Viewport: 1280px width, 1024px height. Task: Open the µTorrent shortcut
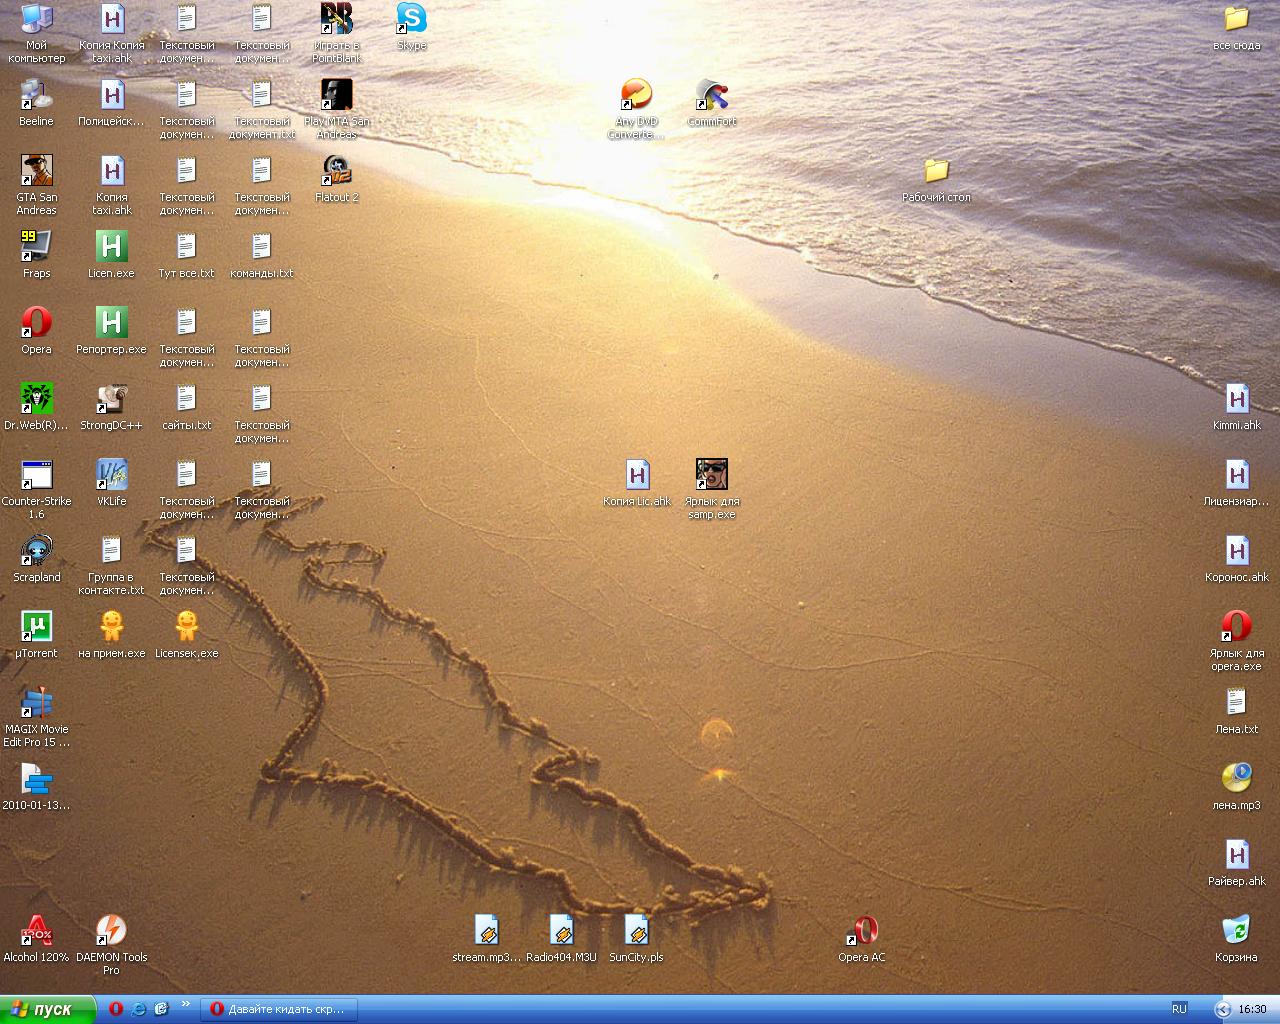pyautogui.click(x=36, y=635)
